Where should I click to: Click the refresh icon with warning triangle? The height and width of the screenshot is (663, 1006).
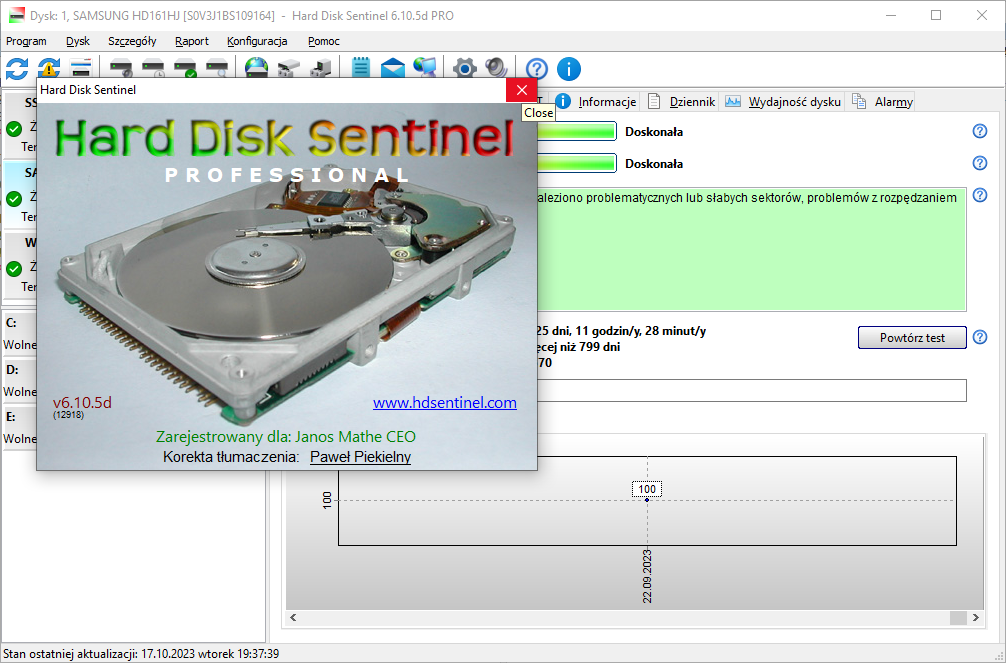[49, 68]
